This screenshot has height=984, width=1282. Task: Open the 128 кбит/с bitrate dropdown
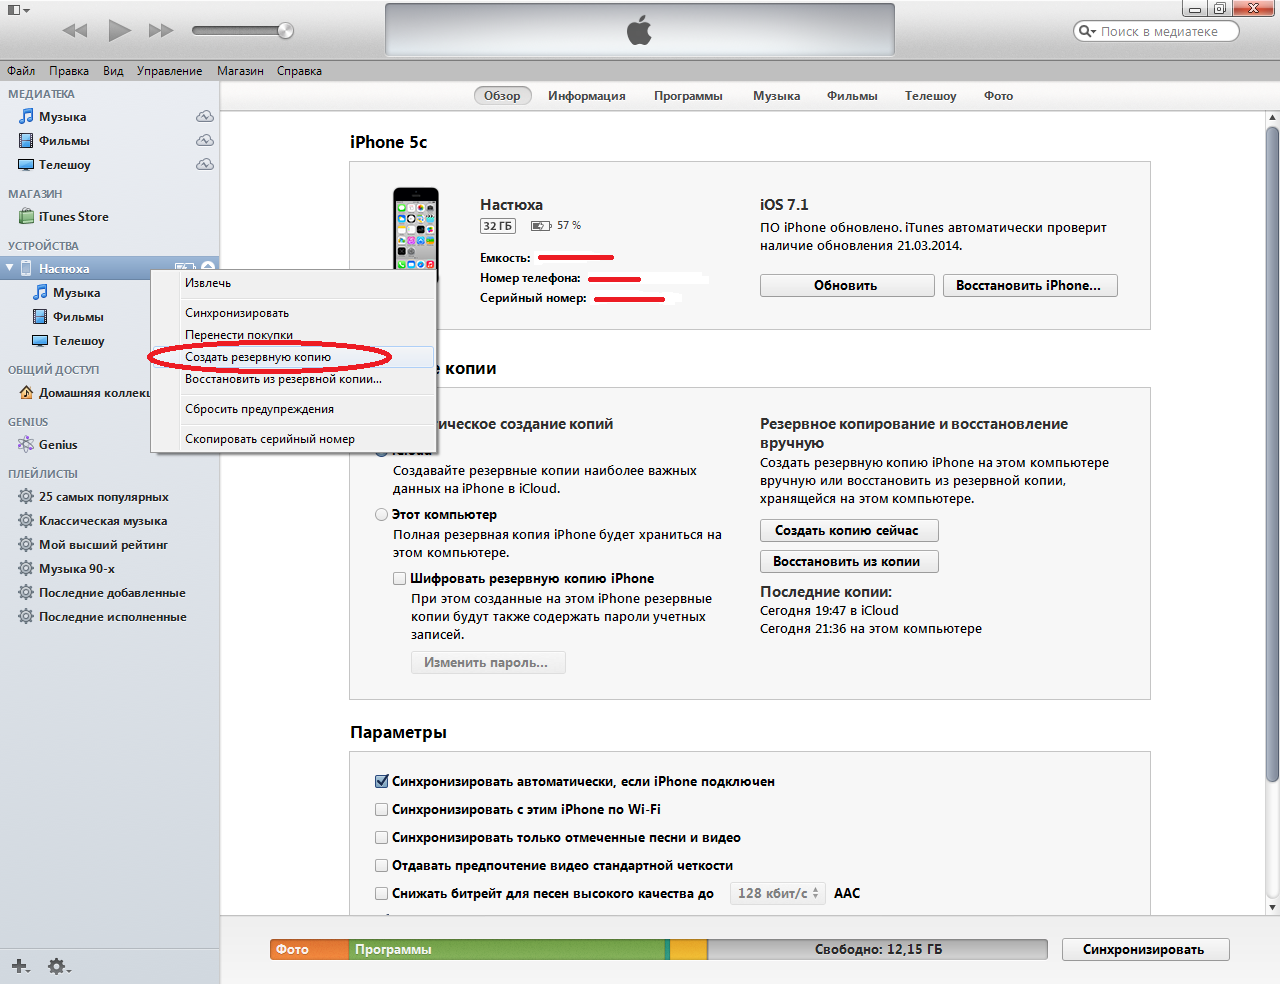[x=778, y=894]
